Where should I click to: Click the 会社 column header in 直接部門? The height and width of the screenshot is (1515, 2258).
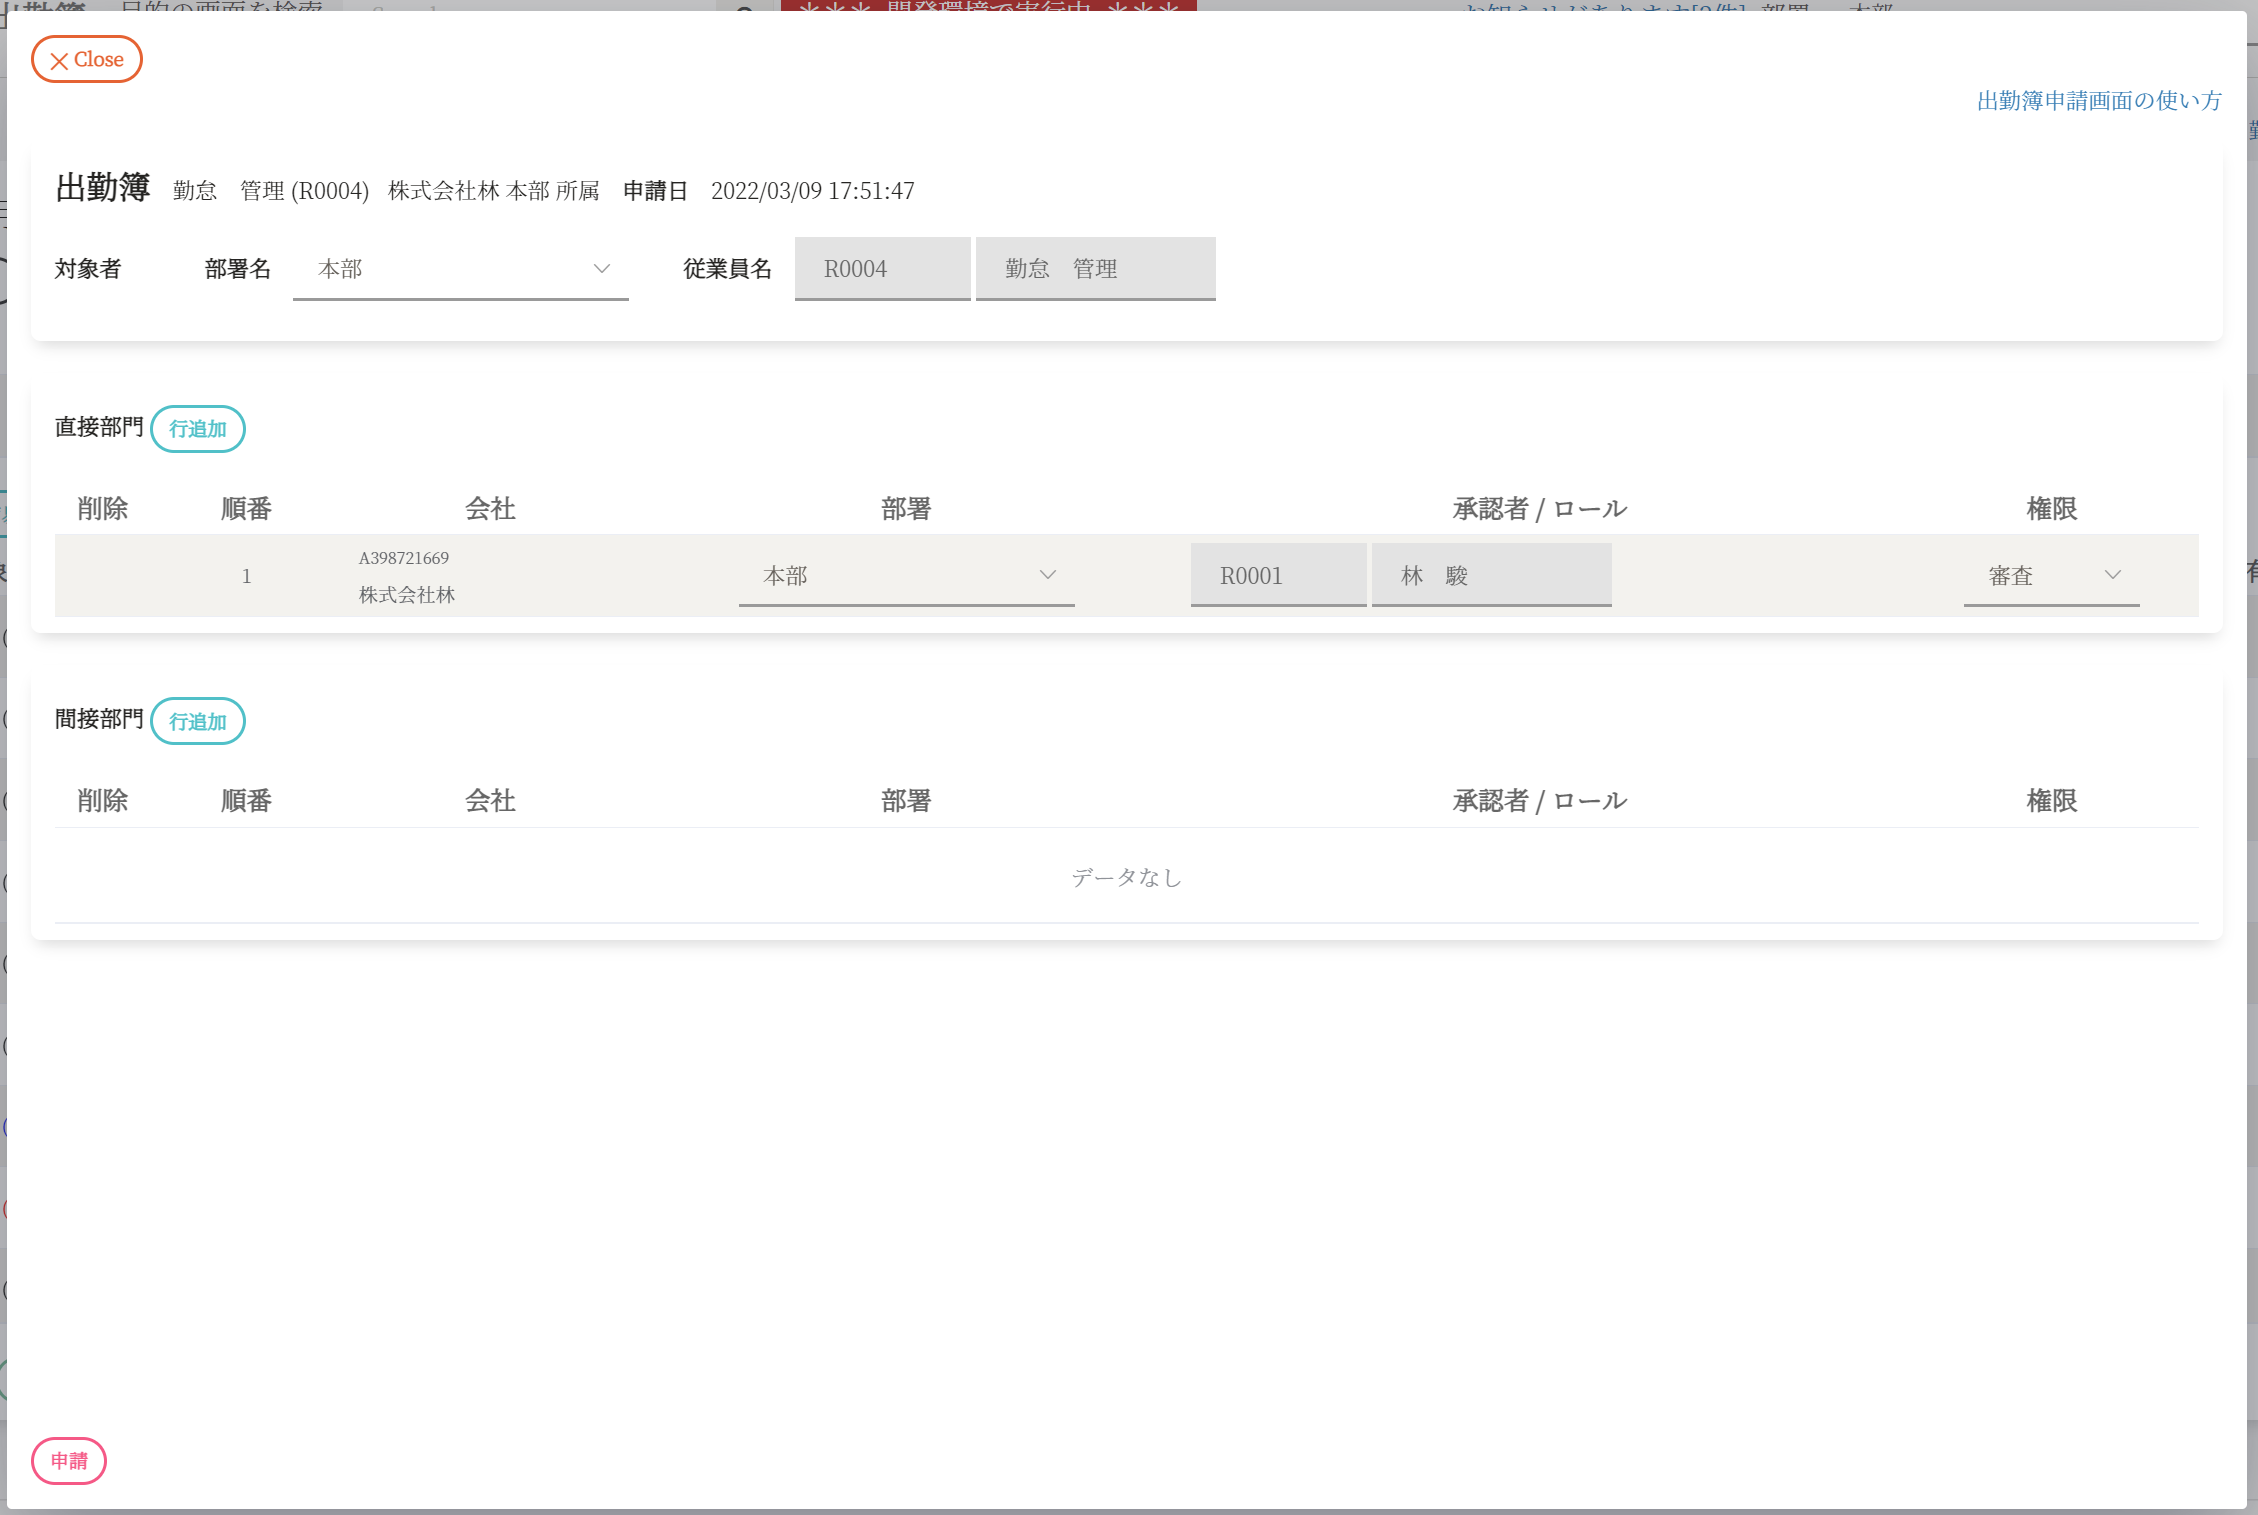490,509
